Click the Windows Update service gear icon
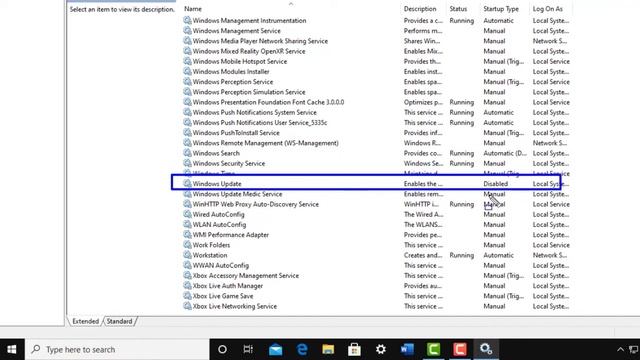The image size is (640, 360). (x=187, y=183)
